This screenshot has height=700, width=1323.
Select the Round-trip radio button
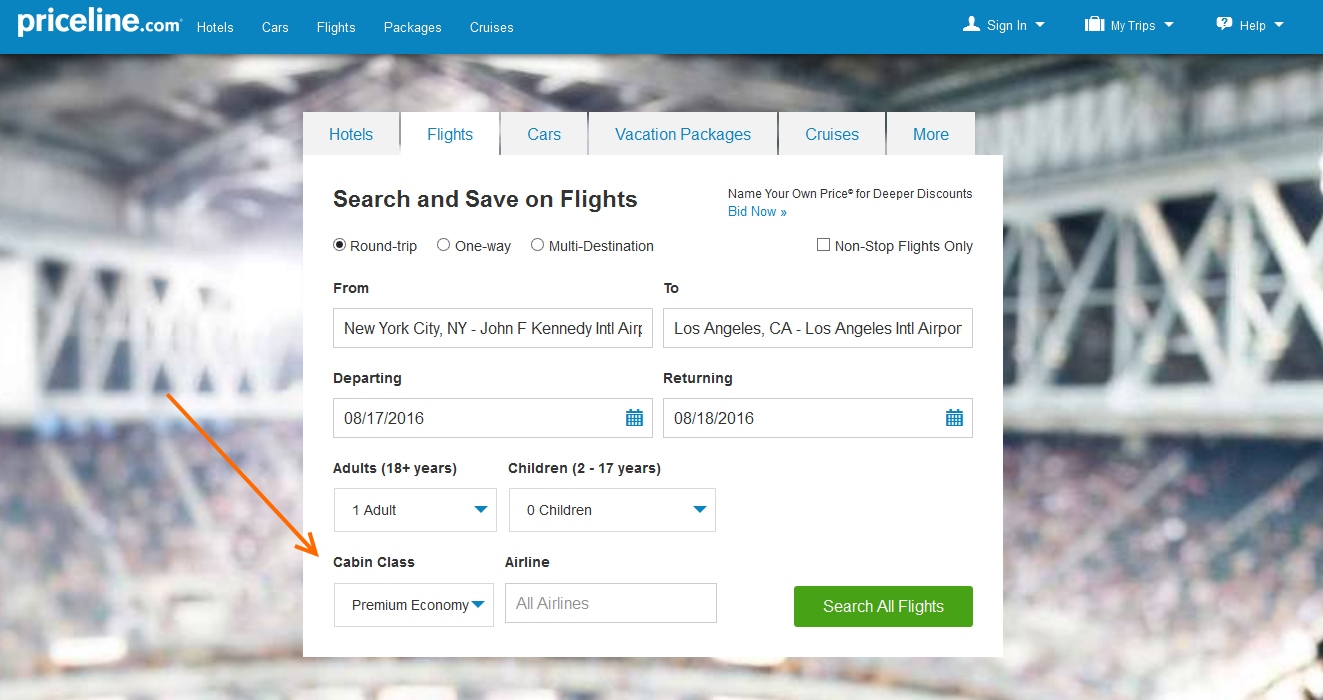340,245
